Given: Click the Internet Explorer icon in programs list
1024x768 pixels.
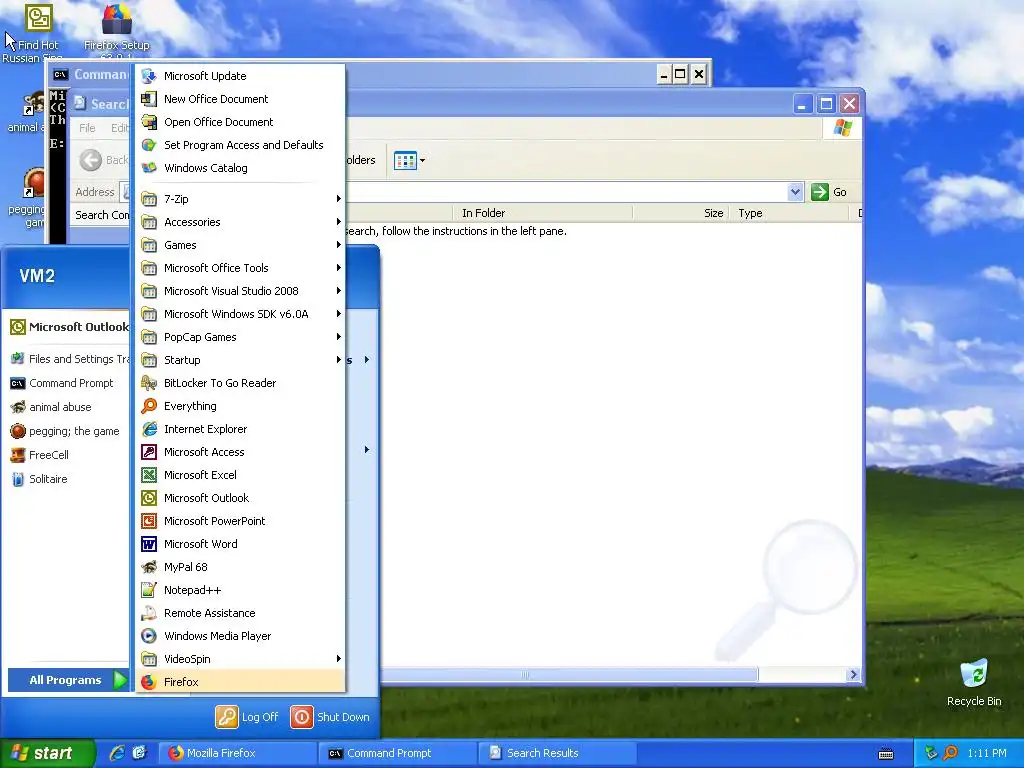Looking at the screenshot, I should coord(149,428).
